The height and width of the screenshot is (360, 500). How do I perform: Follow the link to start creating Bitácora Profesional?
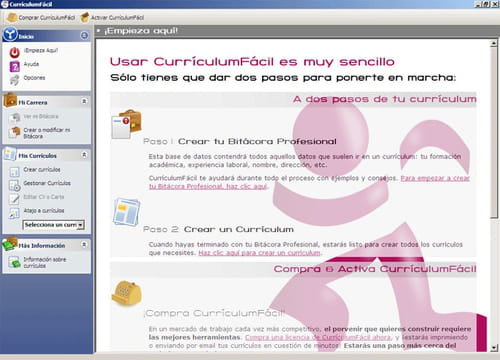pyautogui.click(x=309, y=182)
